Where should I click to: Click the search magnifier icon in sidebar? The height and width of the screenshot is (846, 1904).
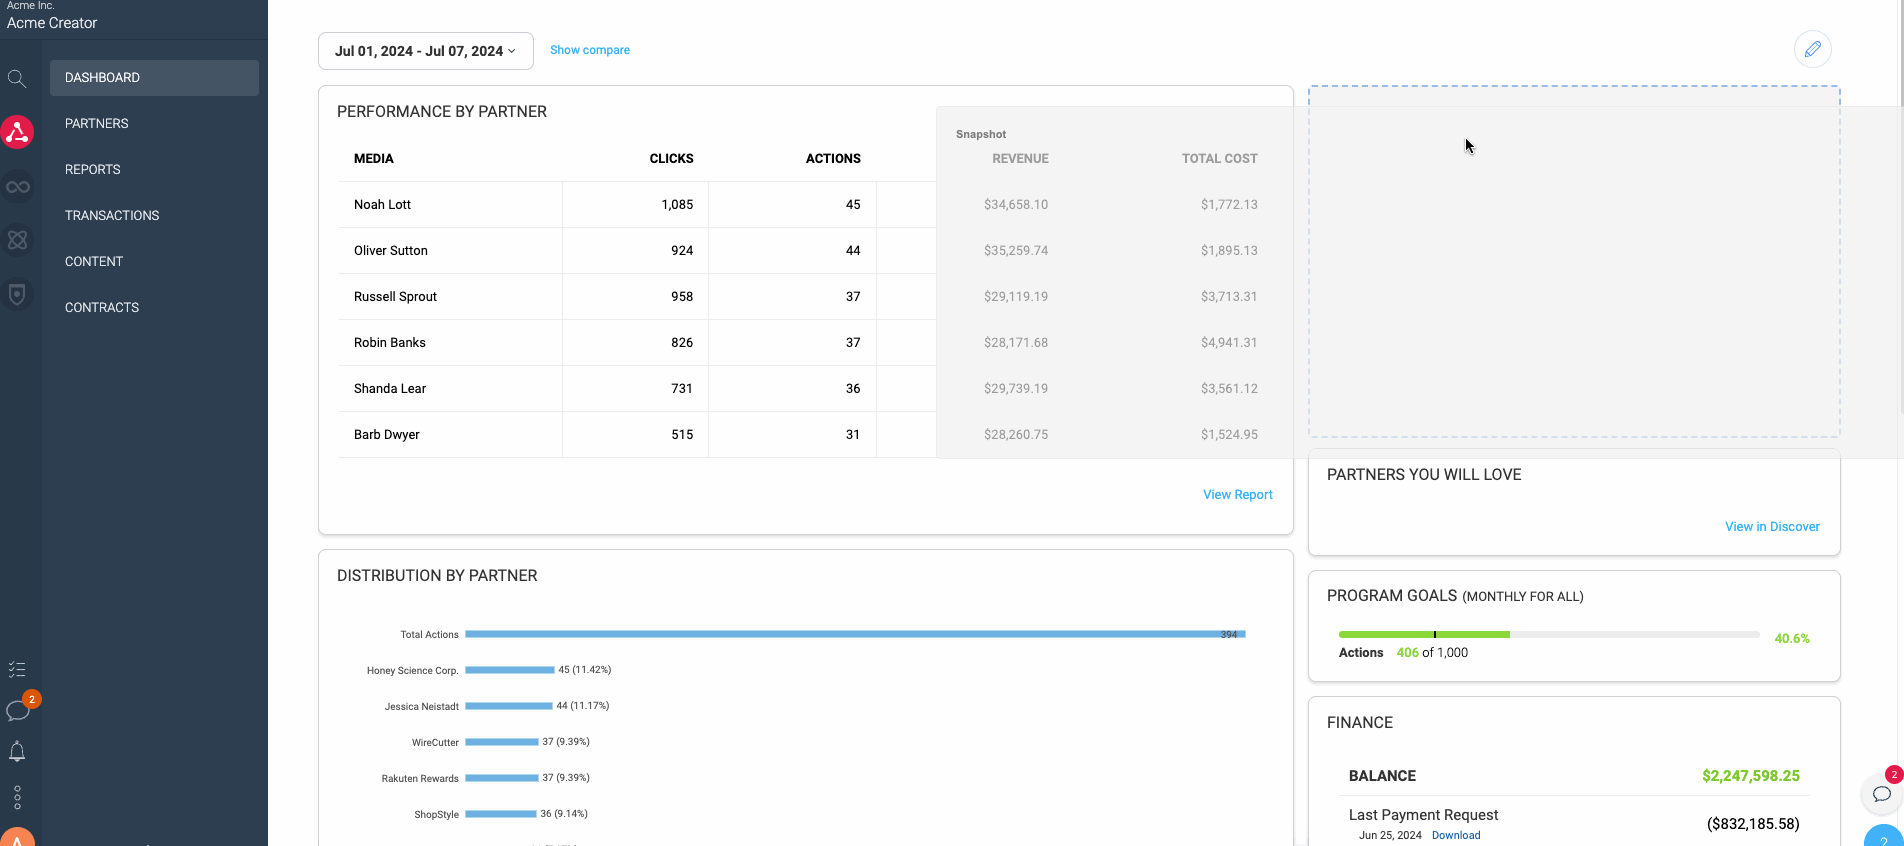[x=17, y=78]
